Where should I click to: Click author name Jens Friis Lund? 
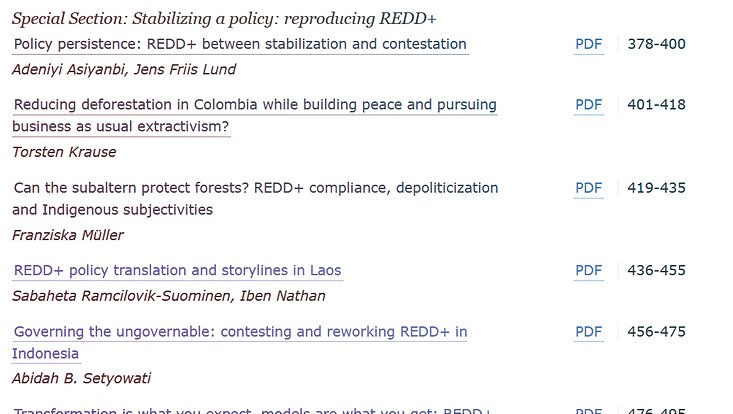(185, 69)
